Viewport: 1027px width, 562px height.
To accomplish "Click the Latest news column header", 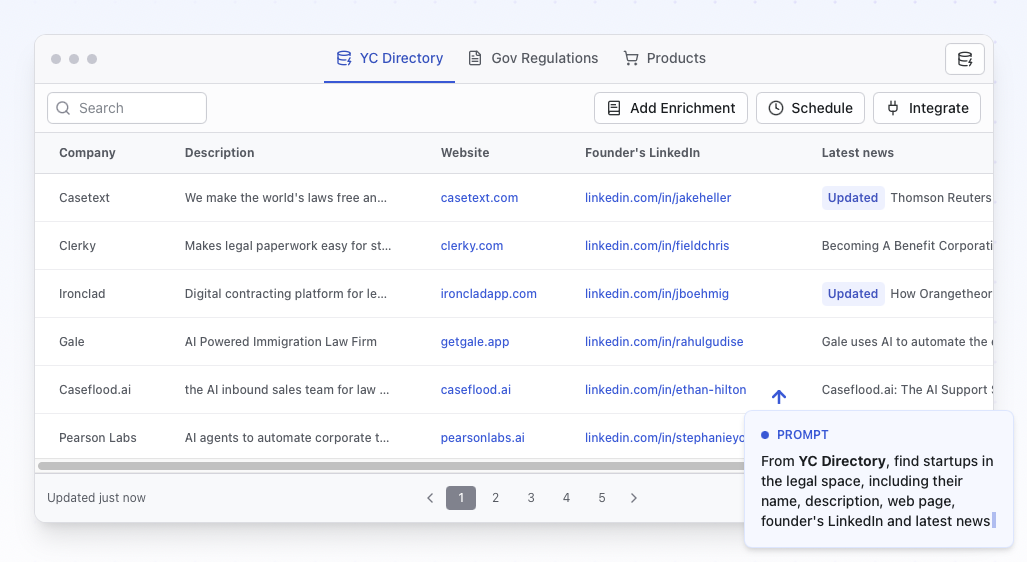I will click(858, 153).
